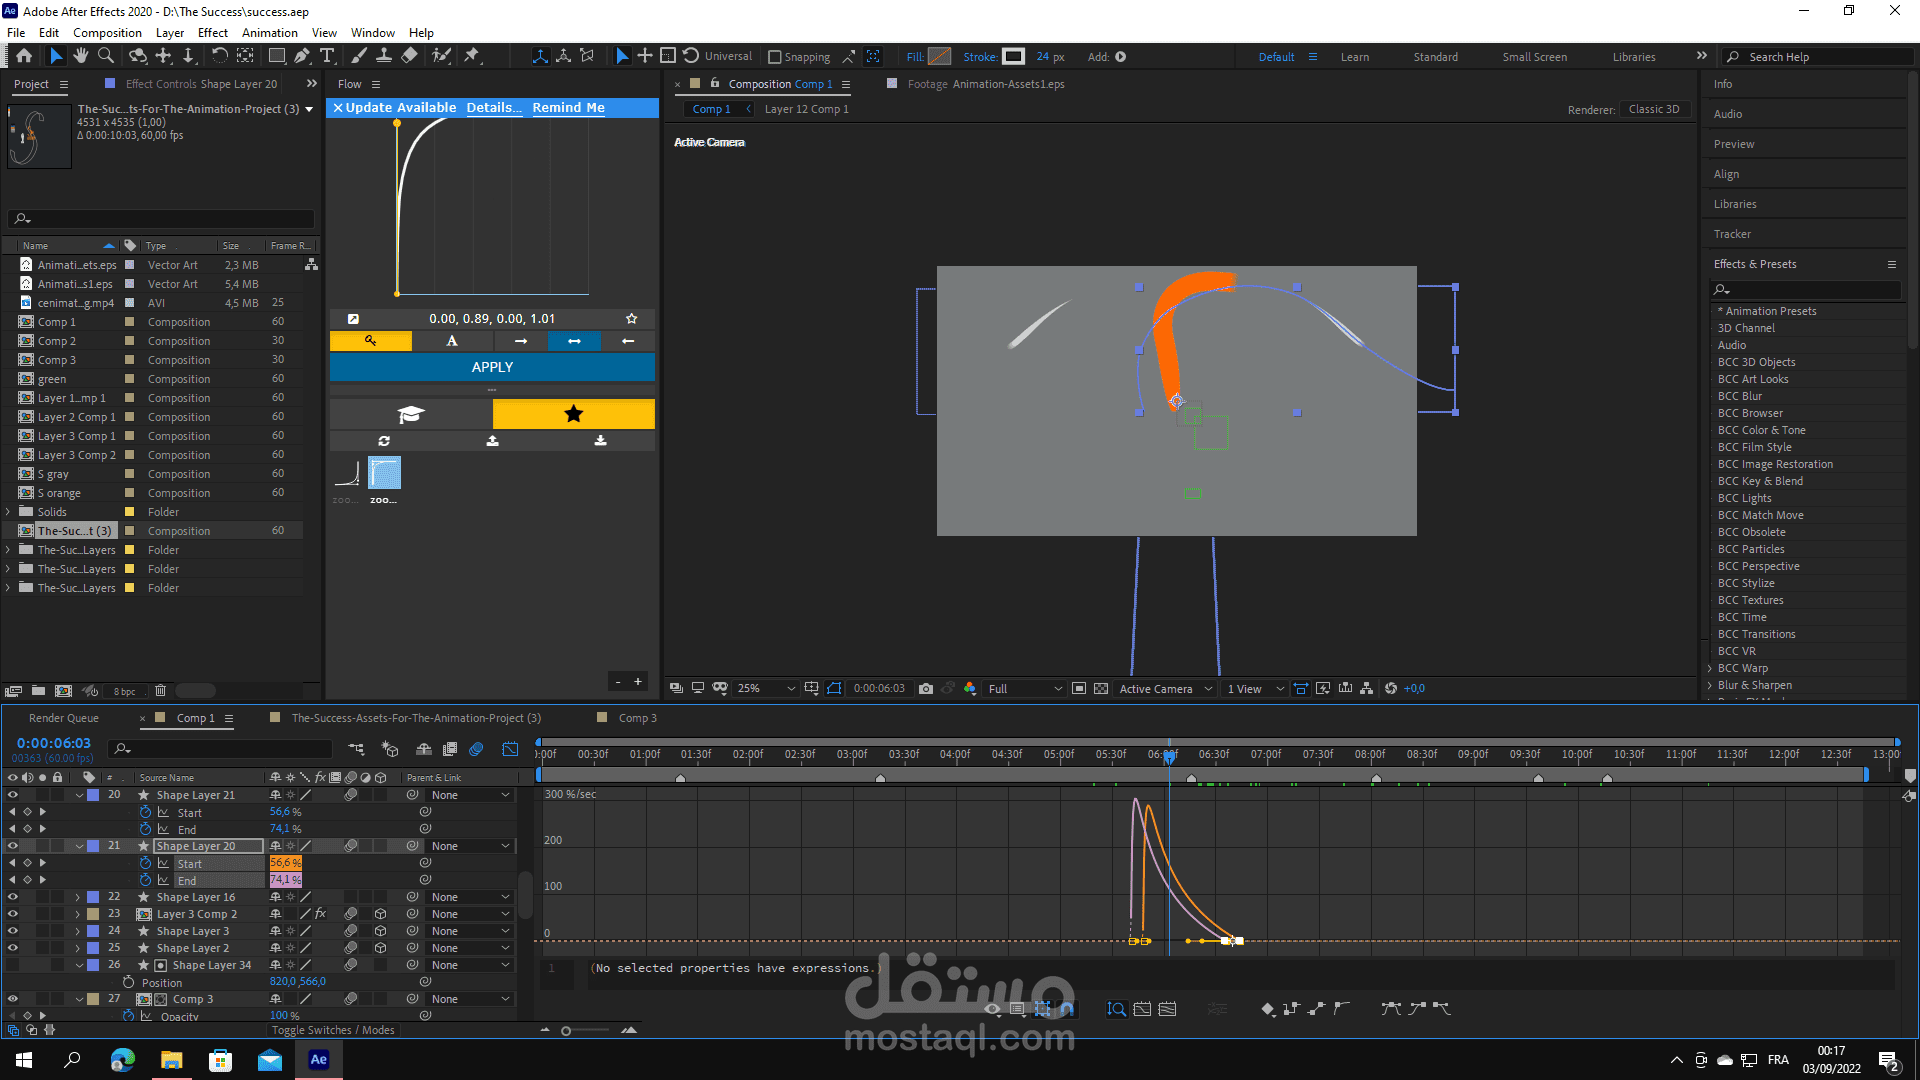The width and height of the screenshot is (1920, 1080).
Task: Open the Animation menu
Action: (x=269, y=33)
